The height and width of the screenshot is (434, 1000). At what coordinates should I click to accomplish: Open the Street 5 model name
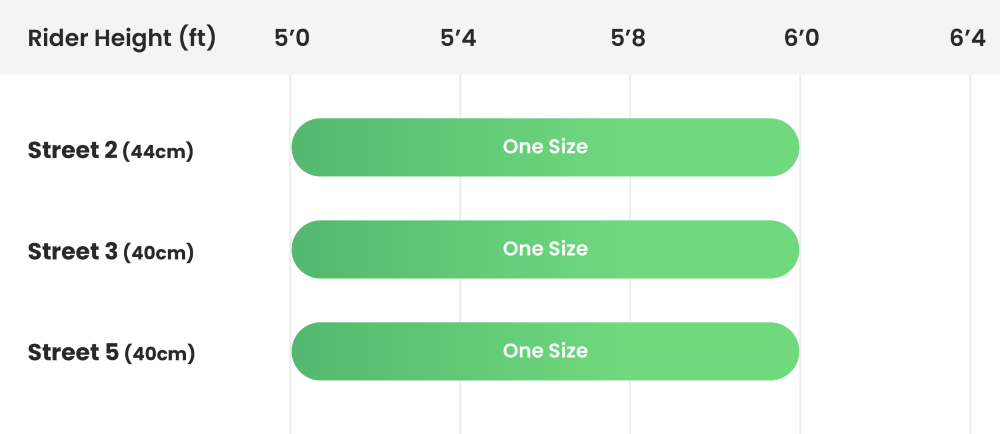72,352
